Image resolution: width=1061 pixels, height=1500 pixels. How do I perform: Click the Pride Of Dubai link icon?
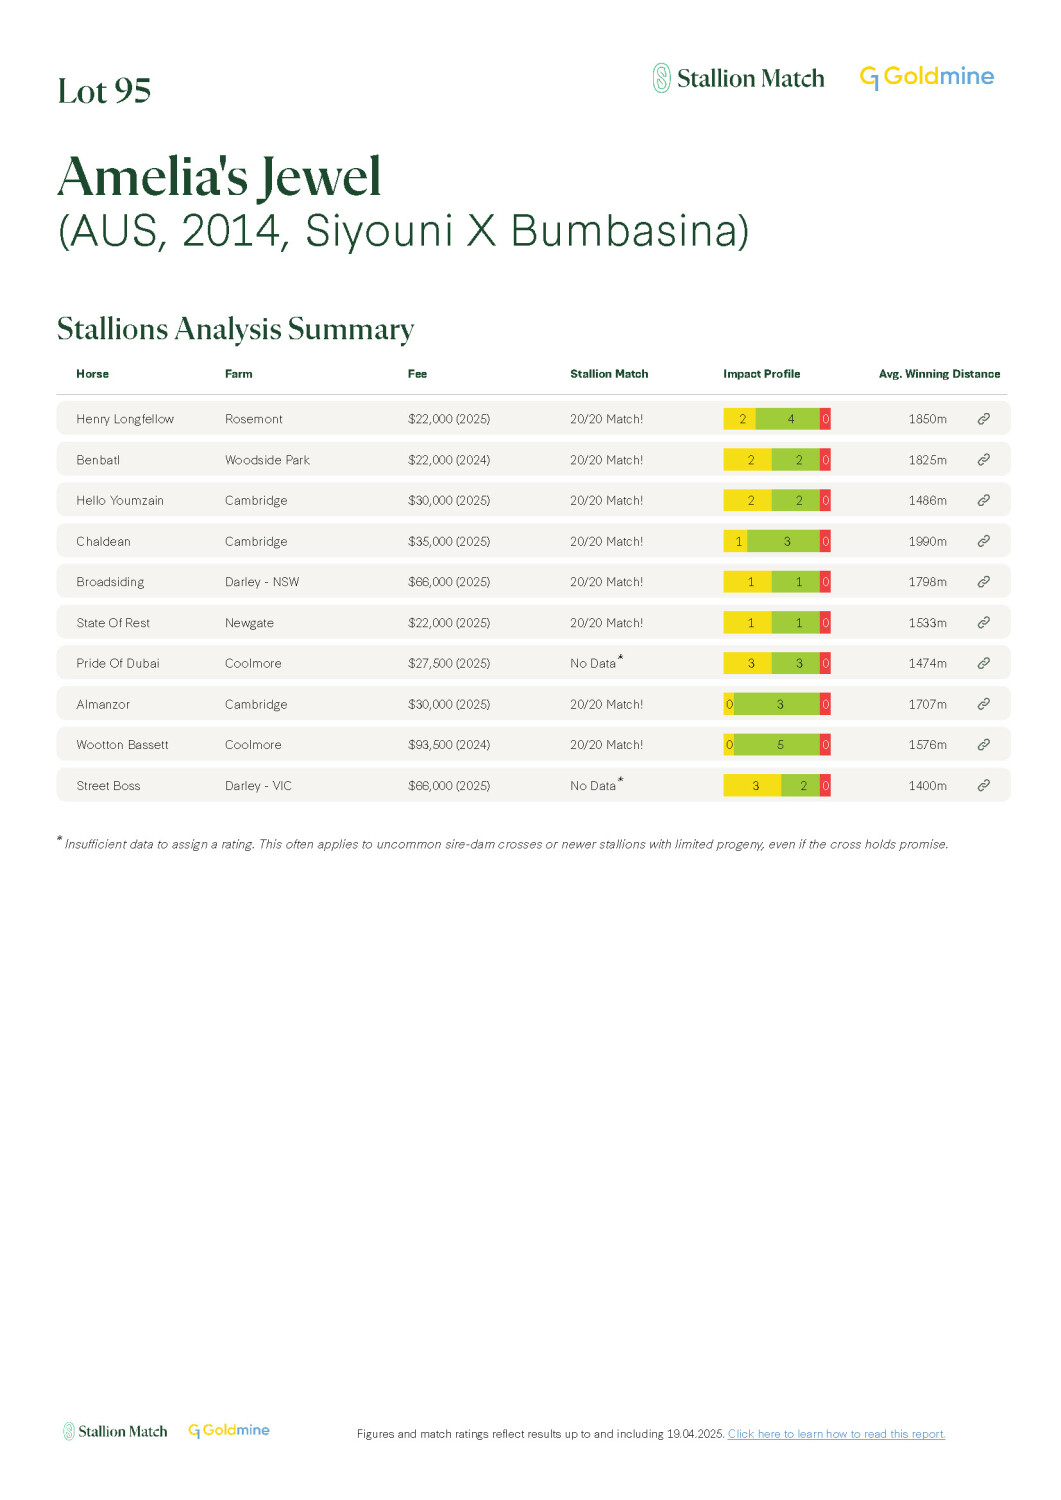pos(983,663)
